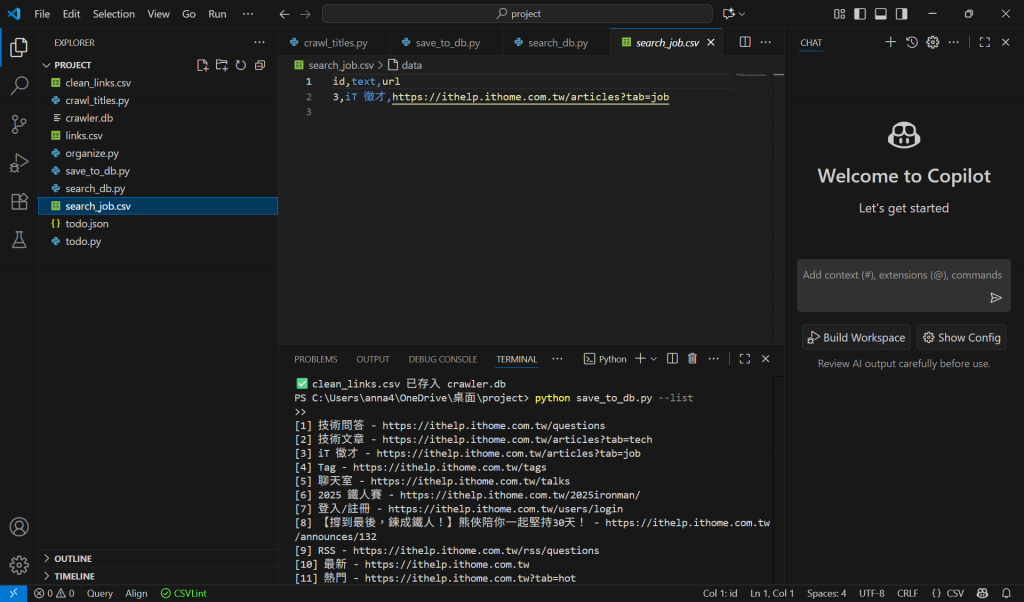Open the Testing flask view
The width and height of the screenshot is (1024, 602).
(x=19, y=240)
